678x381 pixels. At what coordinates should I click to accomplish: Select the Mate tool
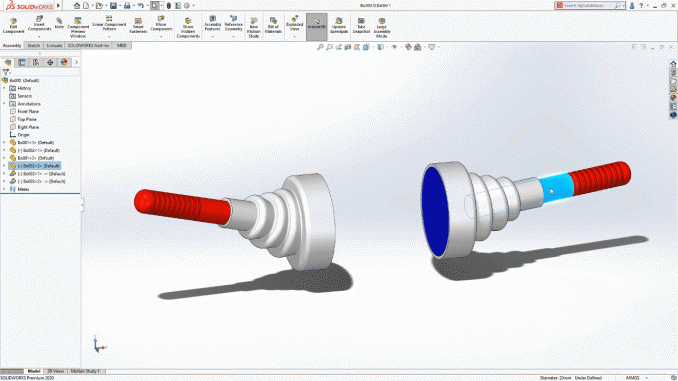(59, 23)
